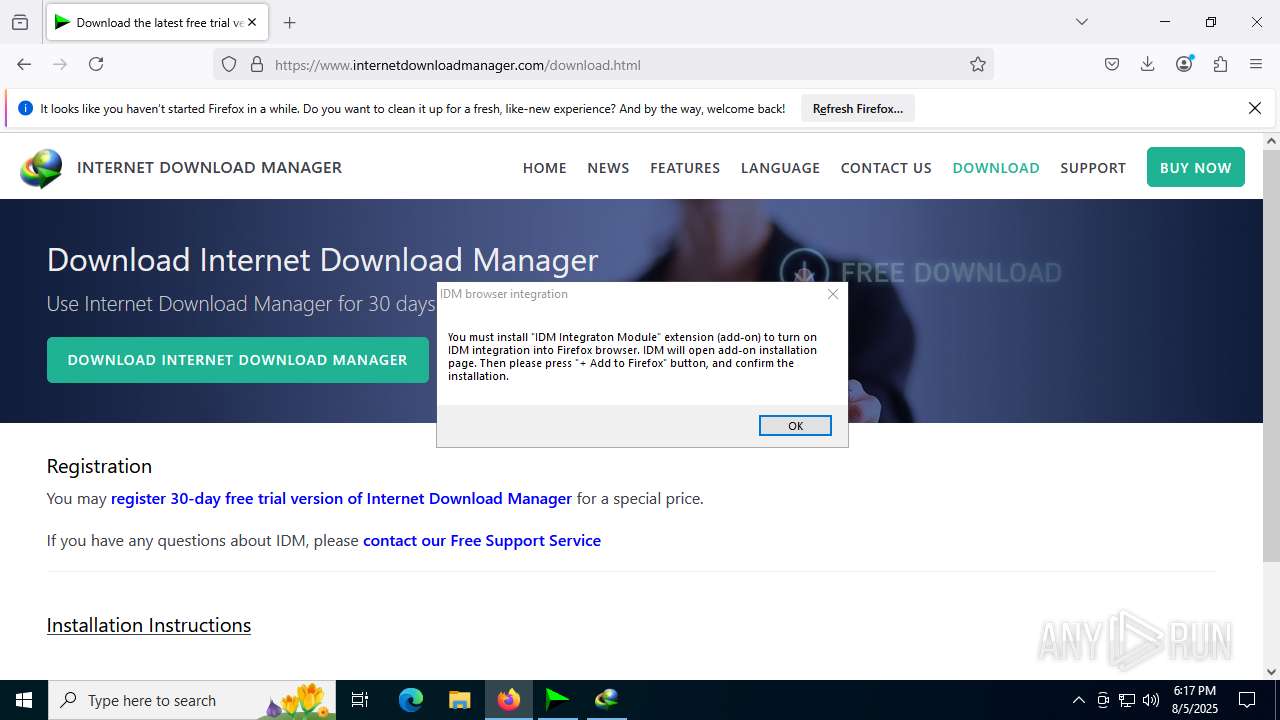The width and height of the screenshot is (1280, 720).
Task: Open the Windows Start menu
Action: pos(24,700)
